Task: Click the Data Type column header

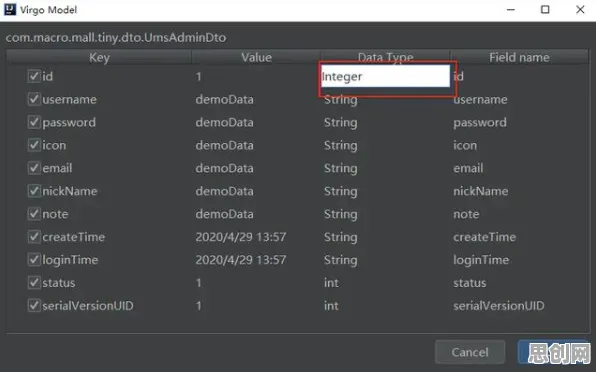Action: pyautogui.click(x=385, y=57)
